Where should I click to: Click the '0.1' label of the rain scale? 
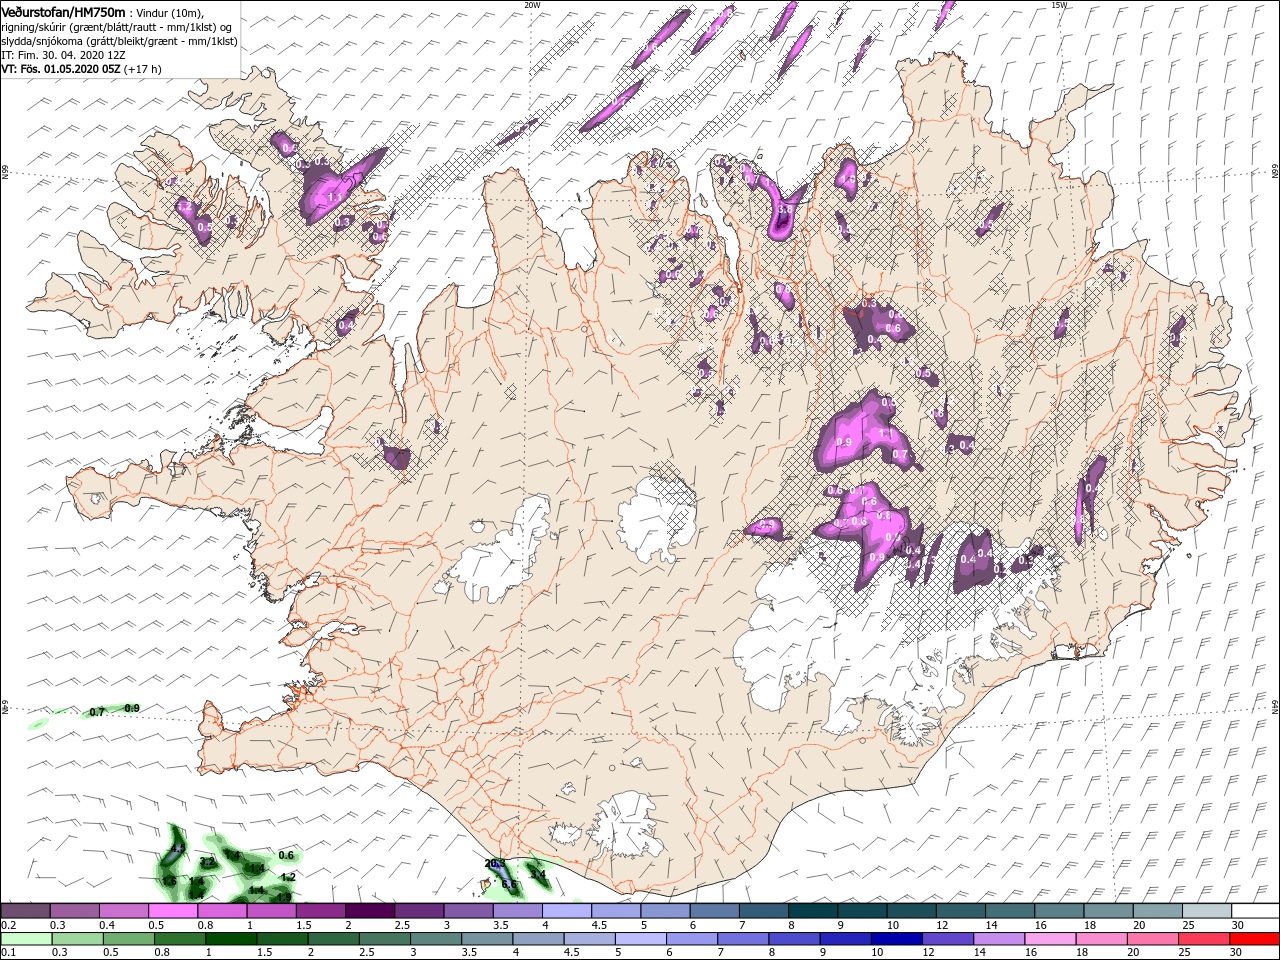tap(8, 954)
